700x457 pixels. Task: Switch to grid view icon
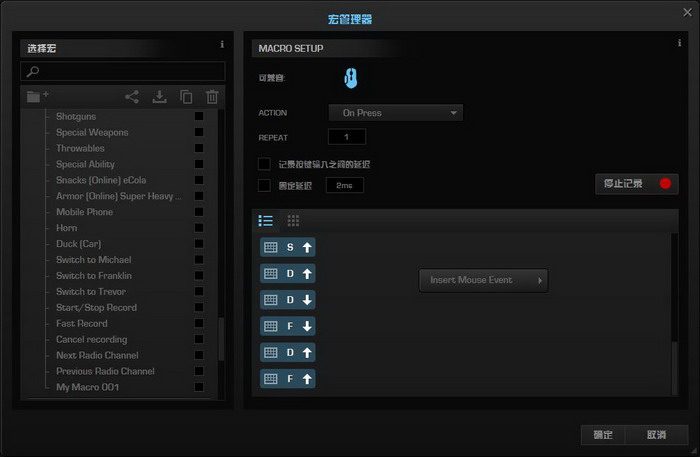coord(293,220)
